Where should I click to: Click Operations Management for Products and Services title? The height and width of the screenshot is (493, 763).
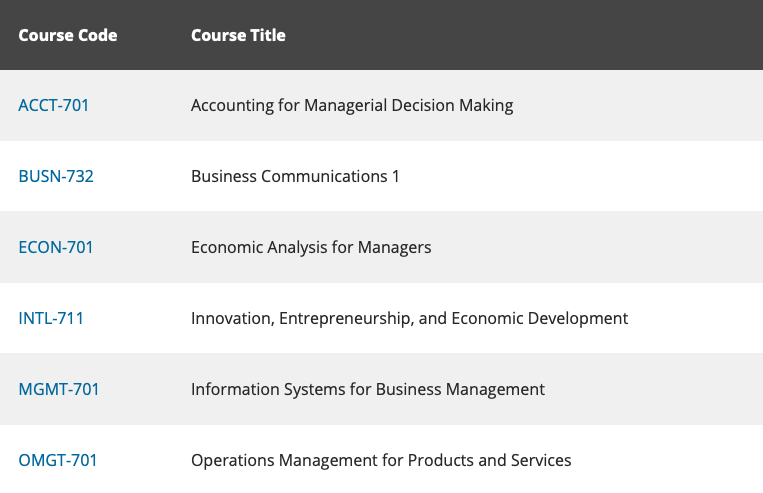(381, 460)
